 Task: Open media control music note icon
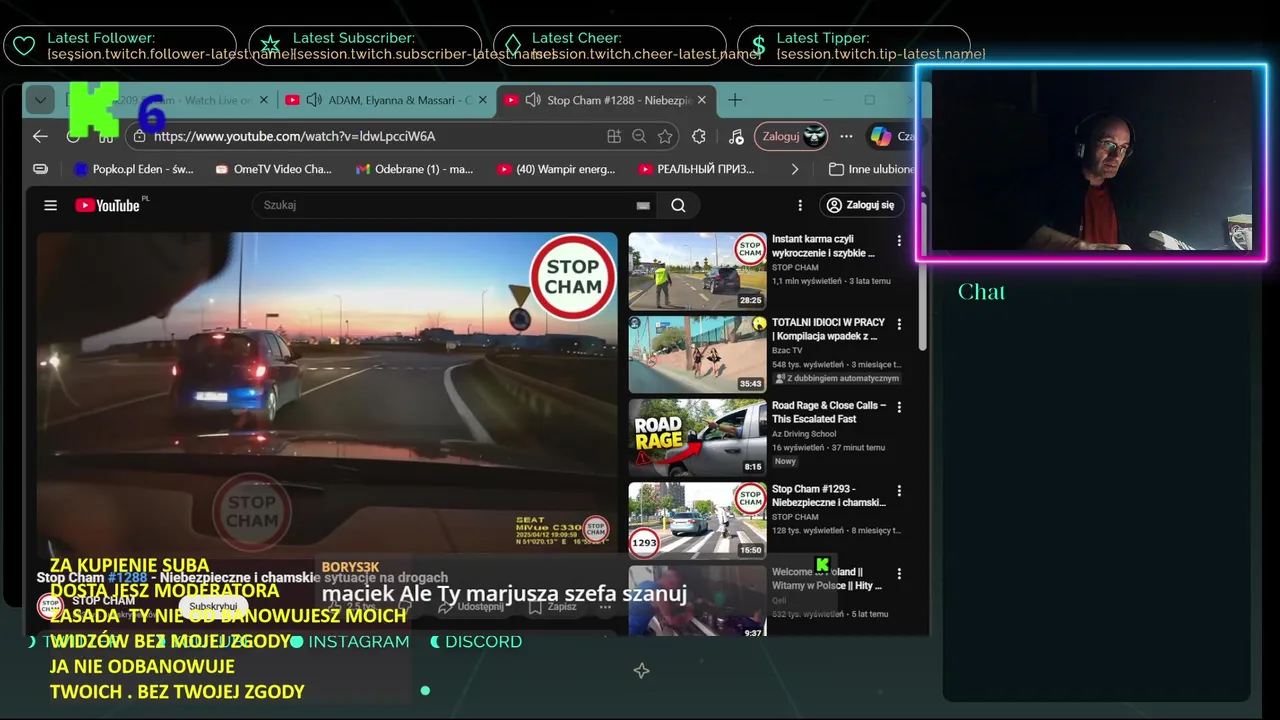tap(736, 136)
